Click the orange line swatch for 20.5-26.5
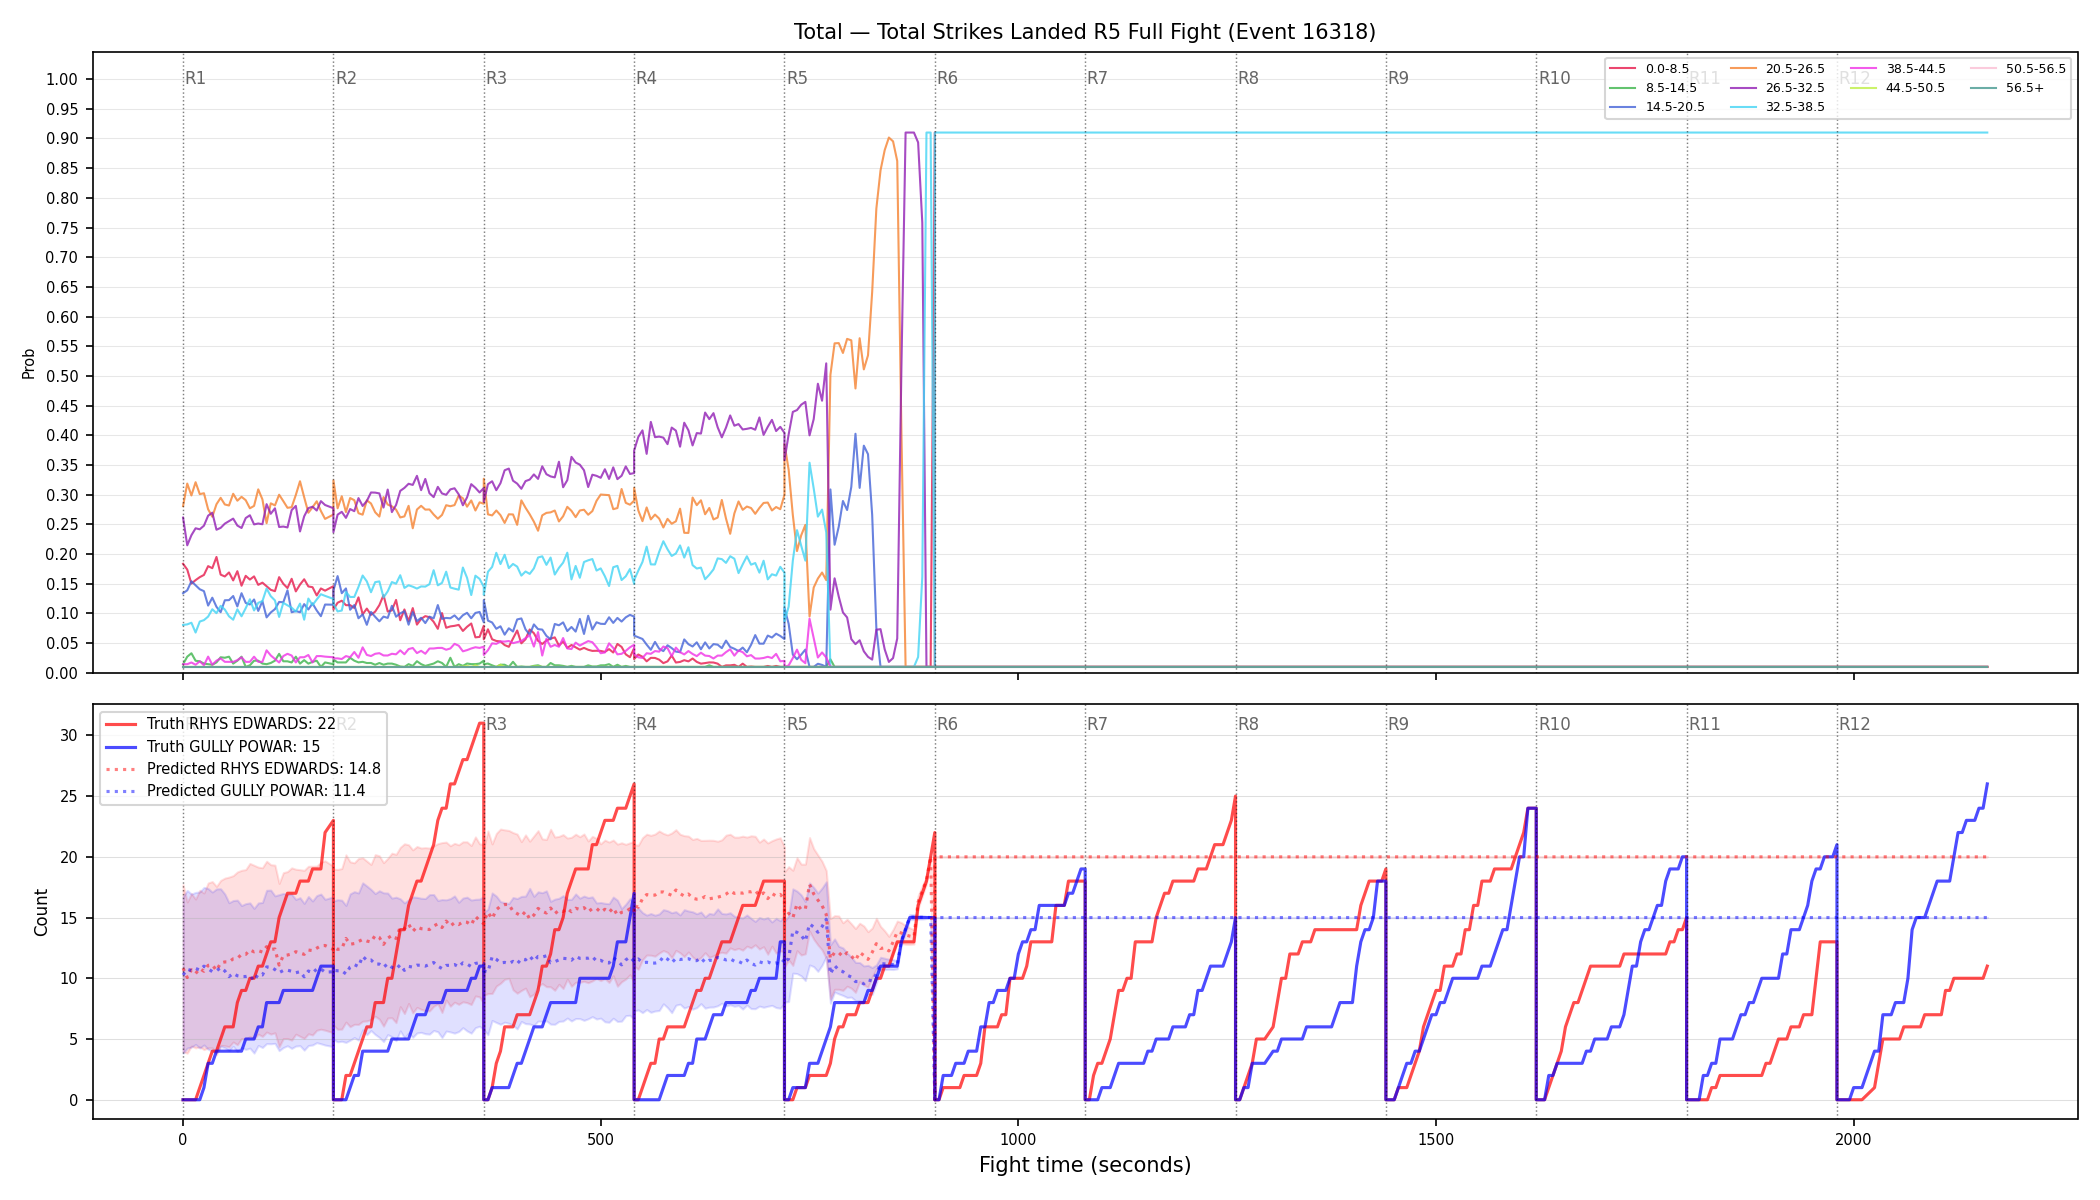Viewport: 2100px width, 1200px height. (x=1743, y=69)
